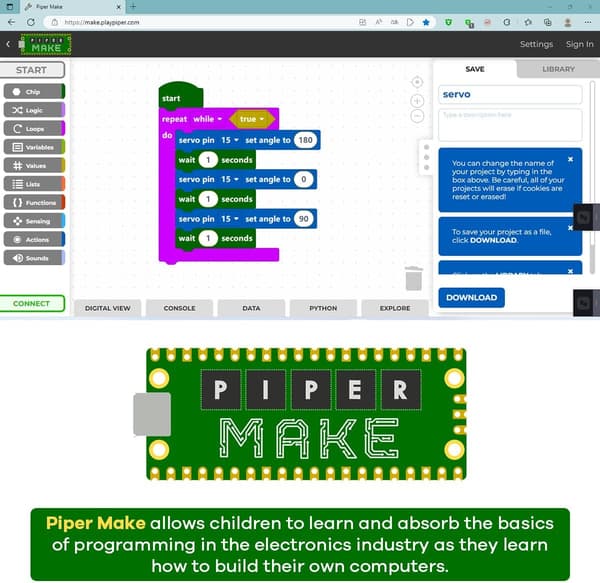Click the CONNECT button
Viewport: 600px width, 583px height.
tap(32, 303)
